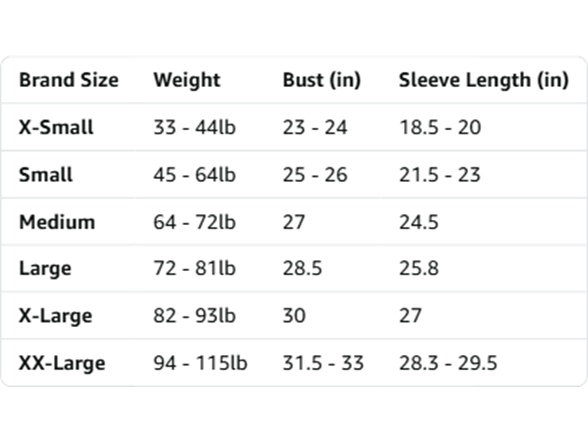Click the 18.5 - 20 sleeve length value
Image resolution: width=588 pixels, height=441 pixels.
tap(440, 127)
